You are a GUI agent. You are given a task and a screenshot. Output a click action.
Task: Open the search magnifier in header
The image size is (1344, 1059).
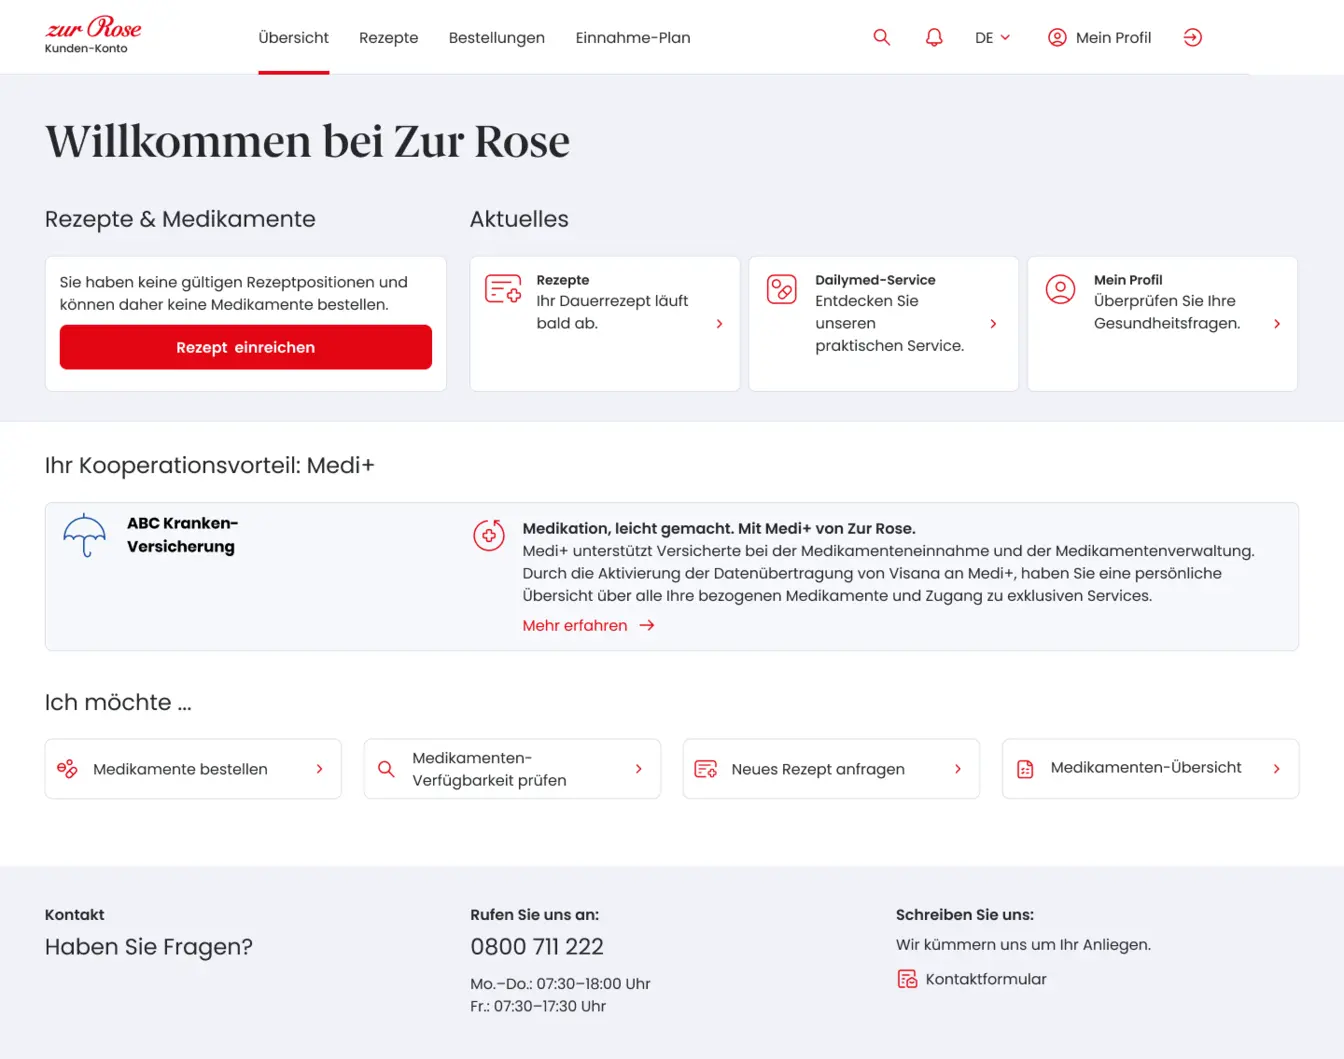click(881, 37)
